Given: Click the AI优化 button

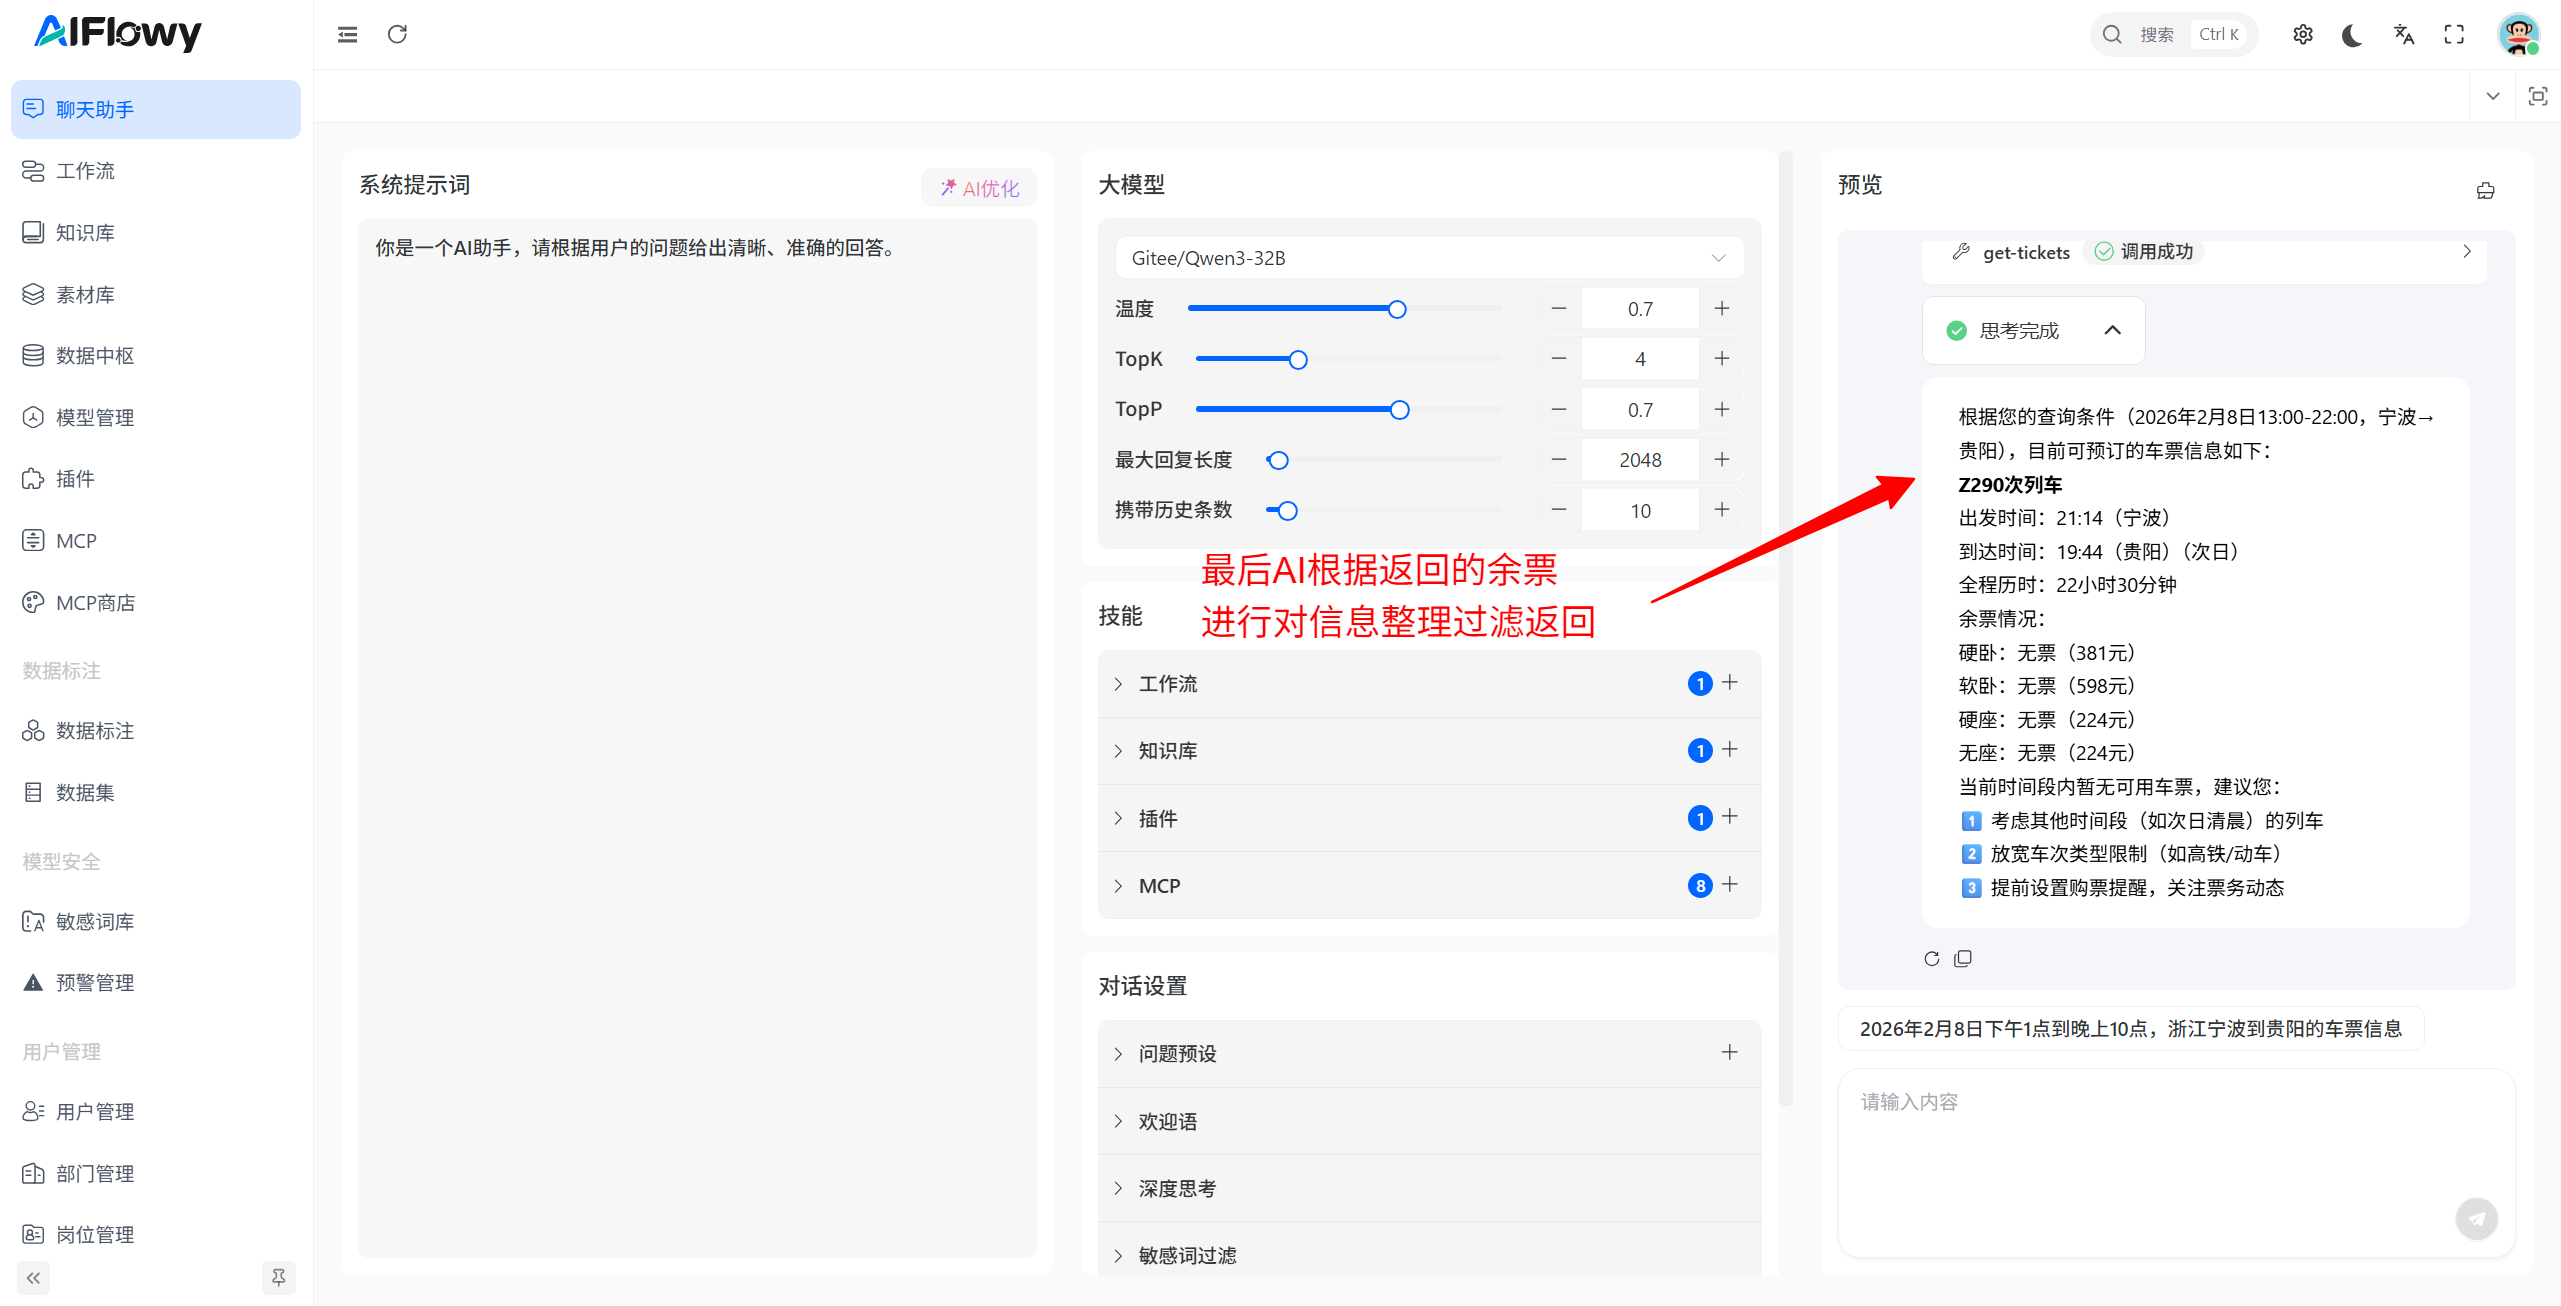Looking at the screenshot, I should point(978,188).
